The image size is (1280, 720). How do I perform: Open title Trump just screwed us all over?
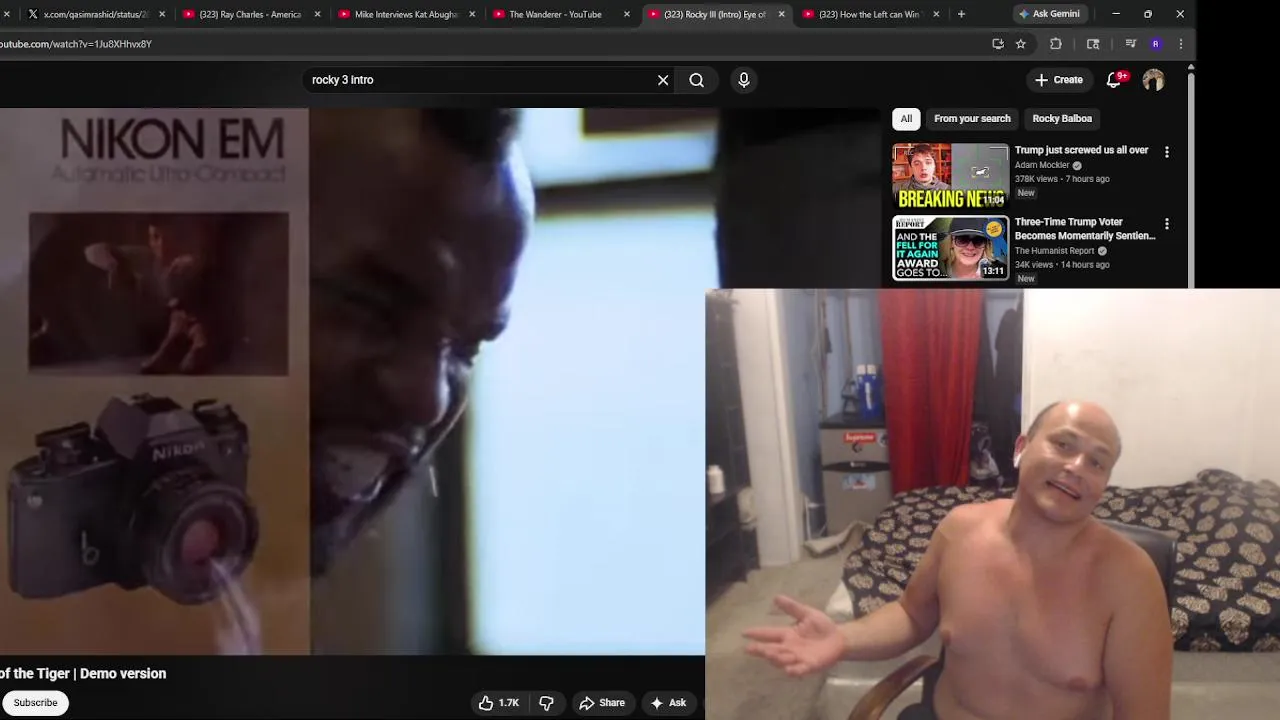[x=1081, y=150]
